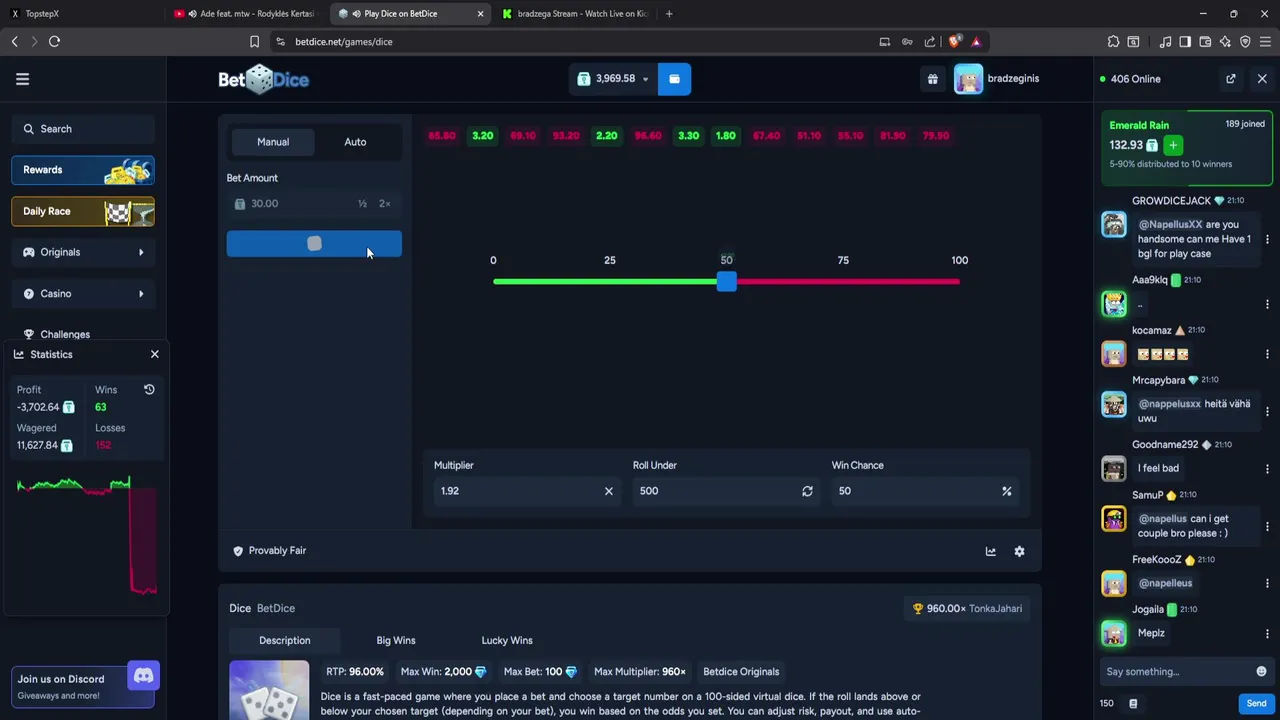Close the Play Dice browser tab
This screenshot has height=720, width=1280.
pyautogui.click(x=480, y=14)
